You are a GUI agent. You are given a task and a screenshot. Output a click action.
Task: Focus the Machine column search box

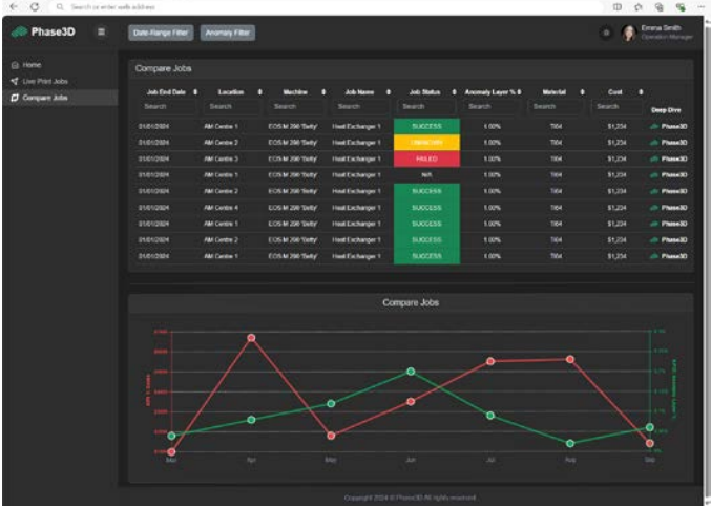(297, 106)
